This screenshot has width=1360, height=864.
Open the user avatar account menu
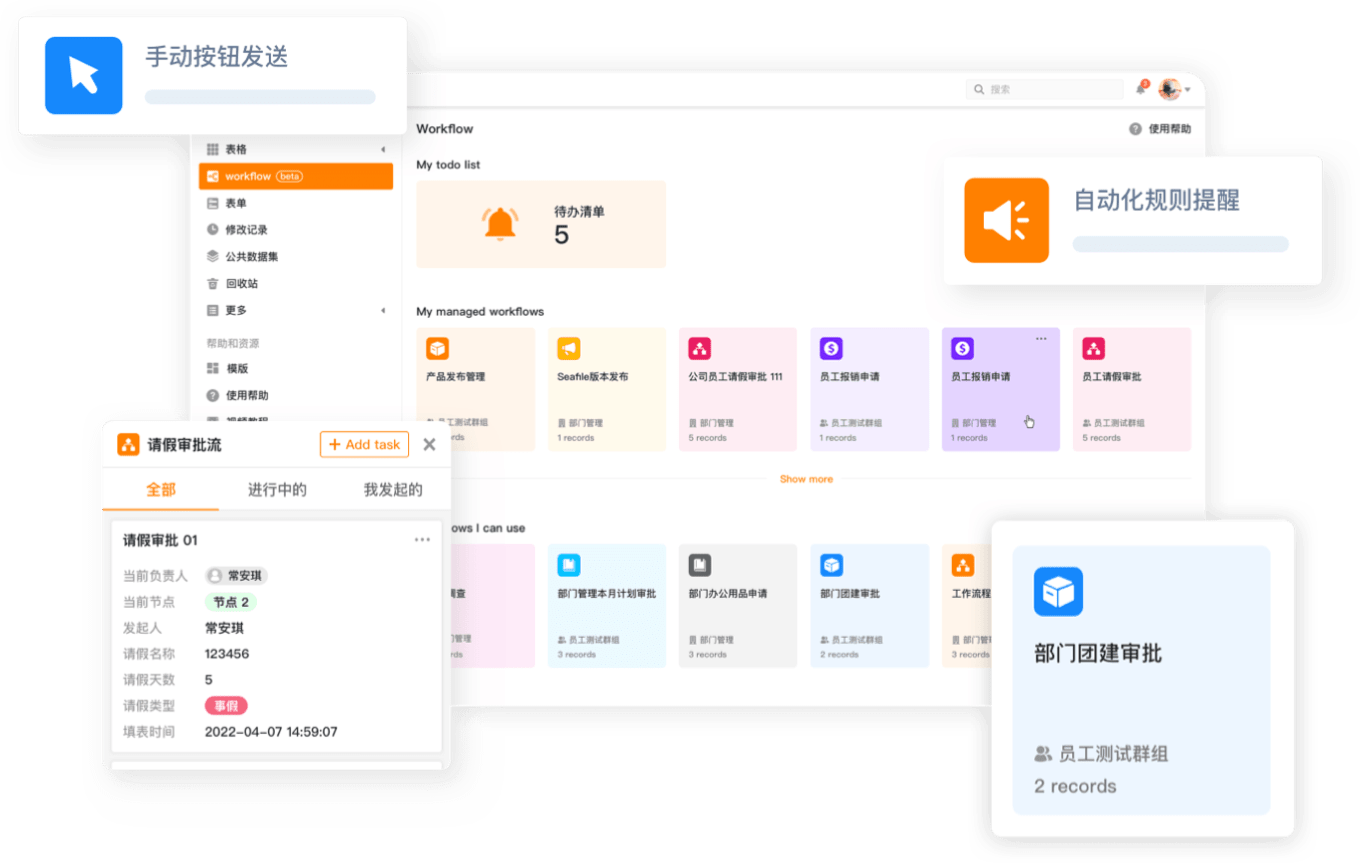point(1171,89)
